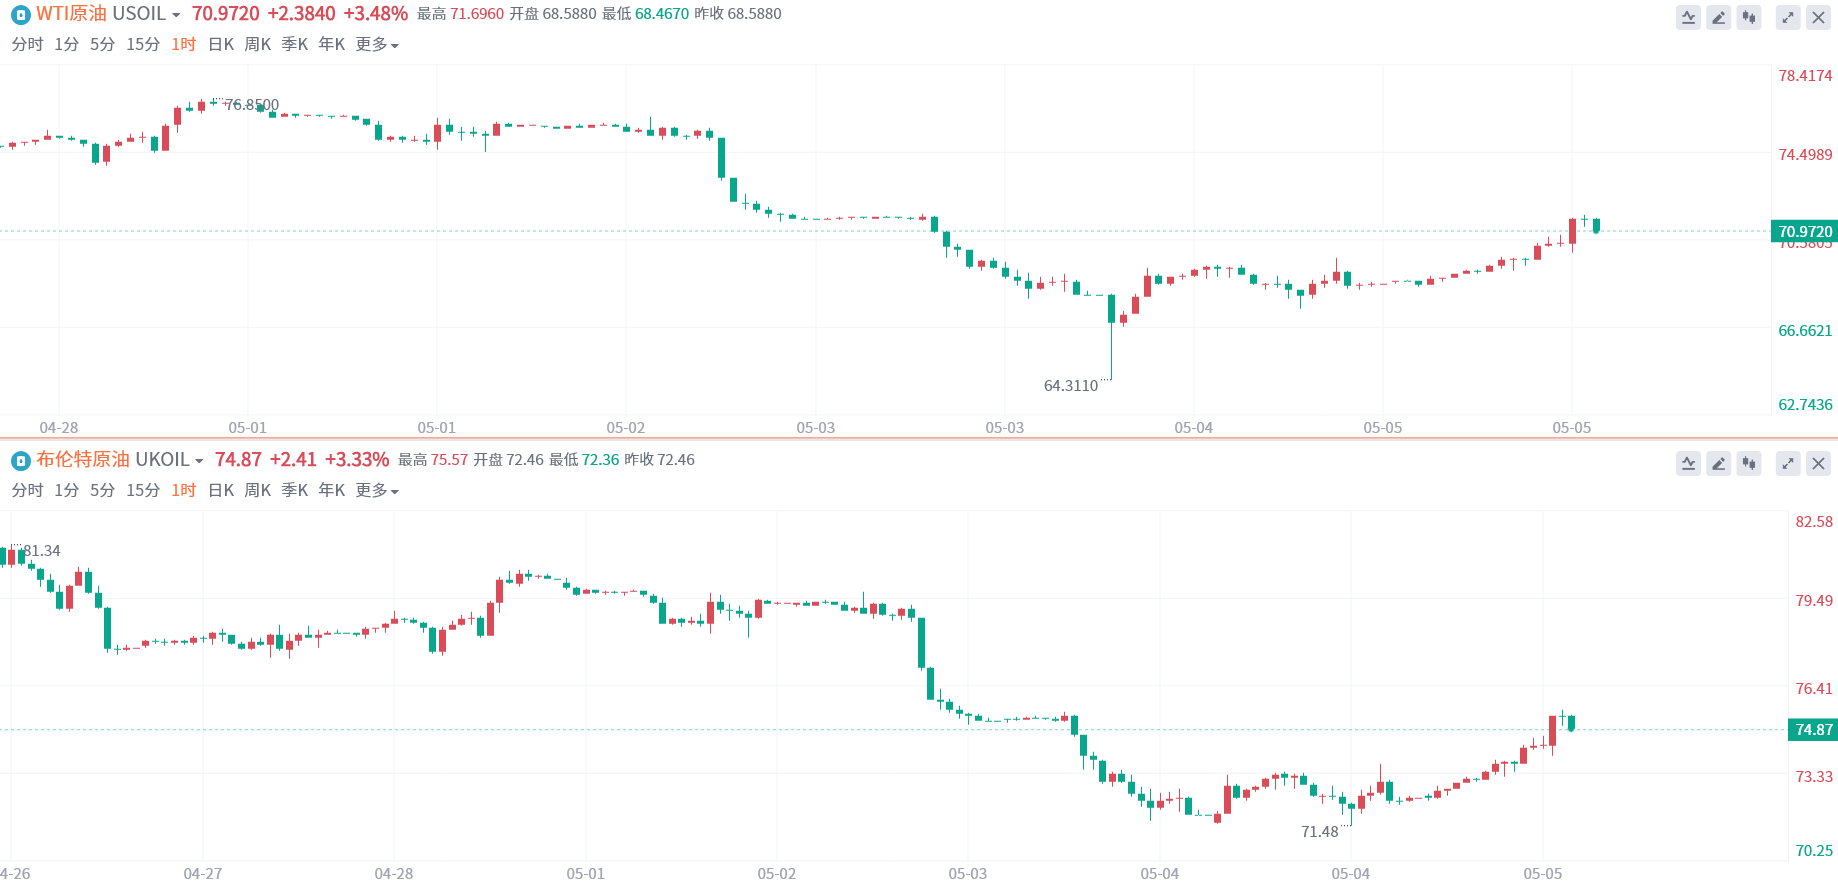Close the Brent crude chart panel
Image resolution: width=1838 pixels, height=884 pixels.
click(1819, 463)
